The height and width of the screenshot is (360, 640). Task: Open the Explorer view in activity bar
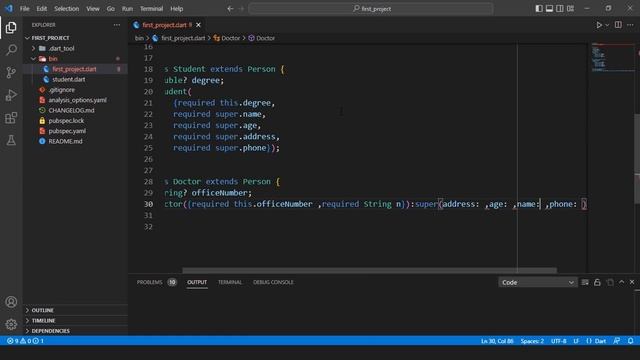coord(11,28)
